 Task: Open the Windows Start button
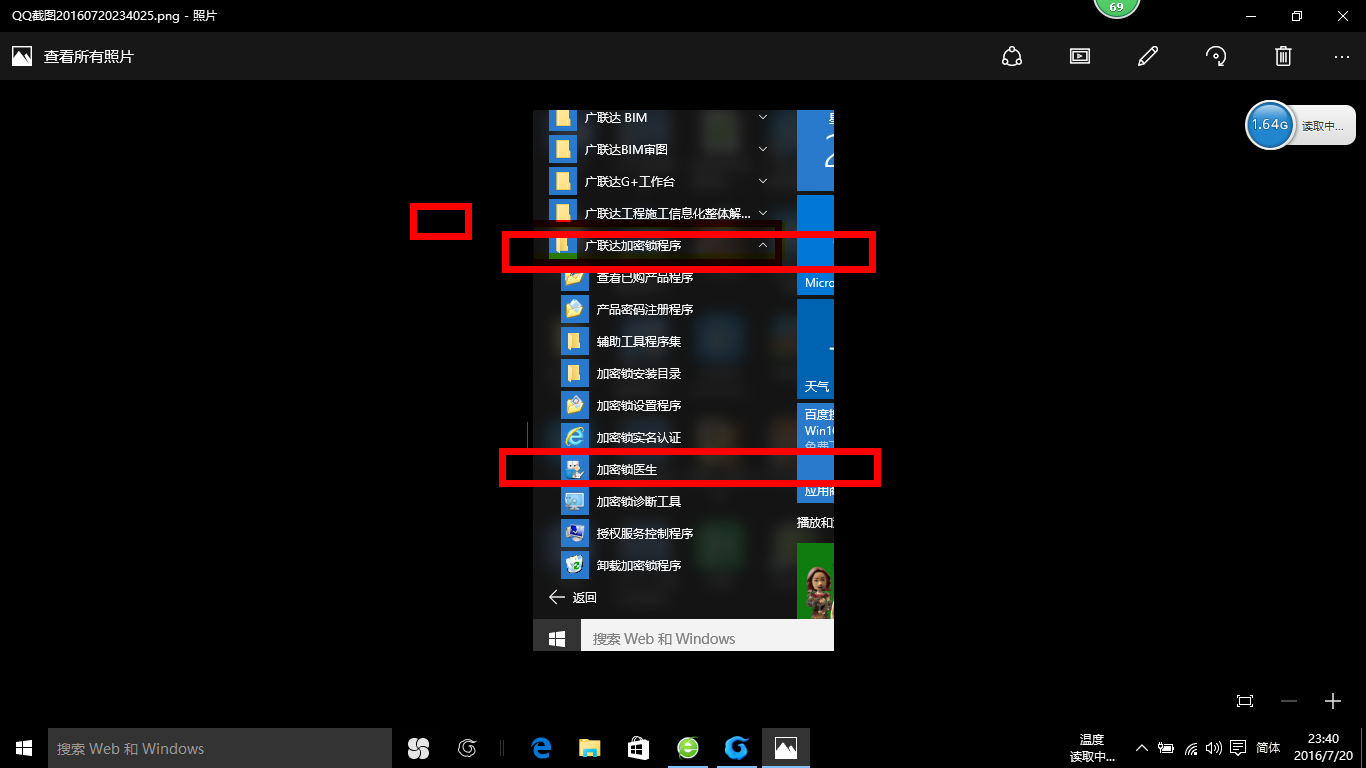pos(24,748)
